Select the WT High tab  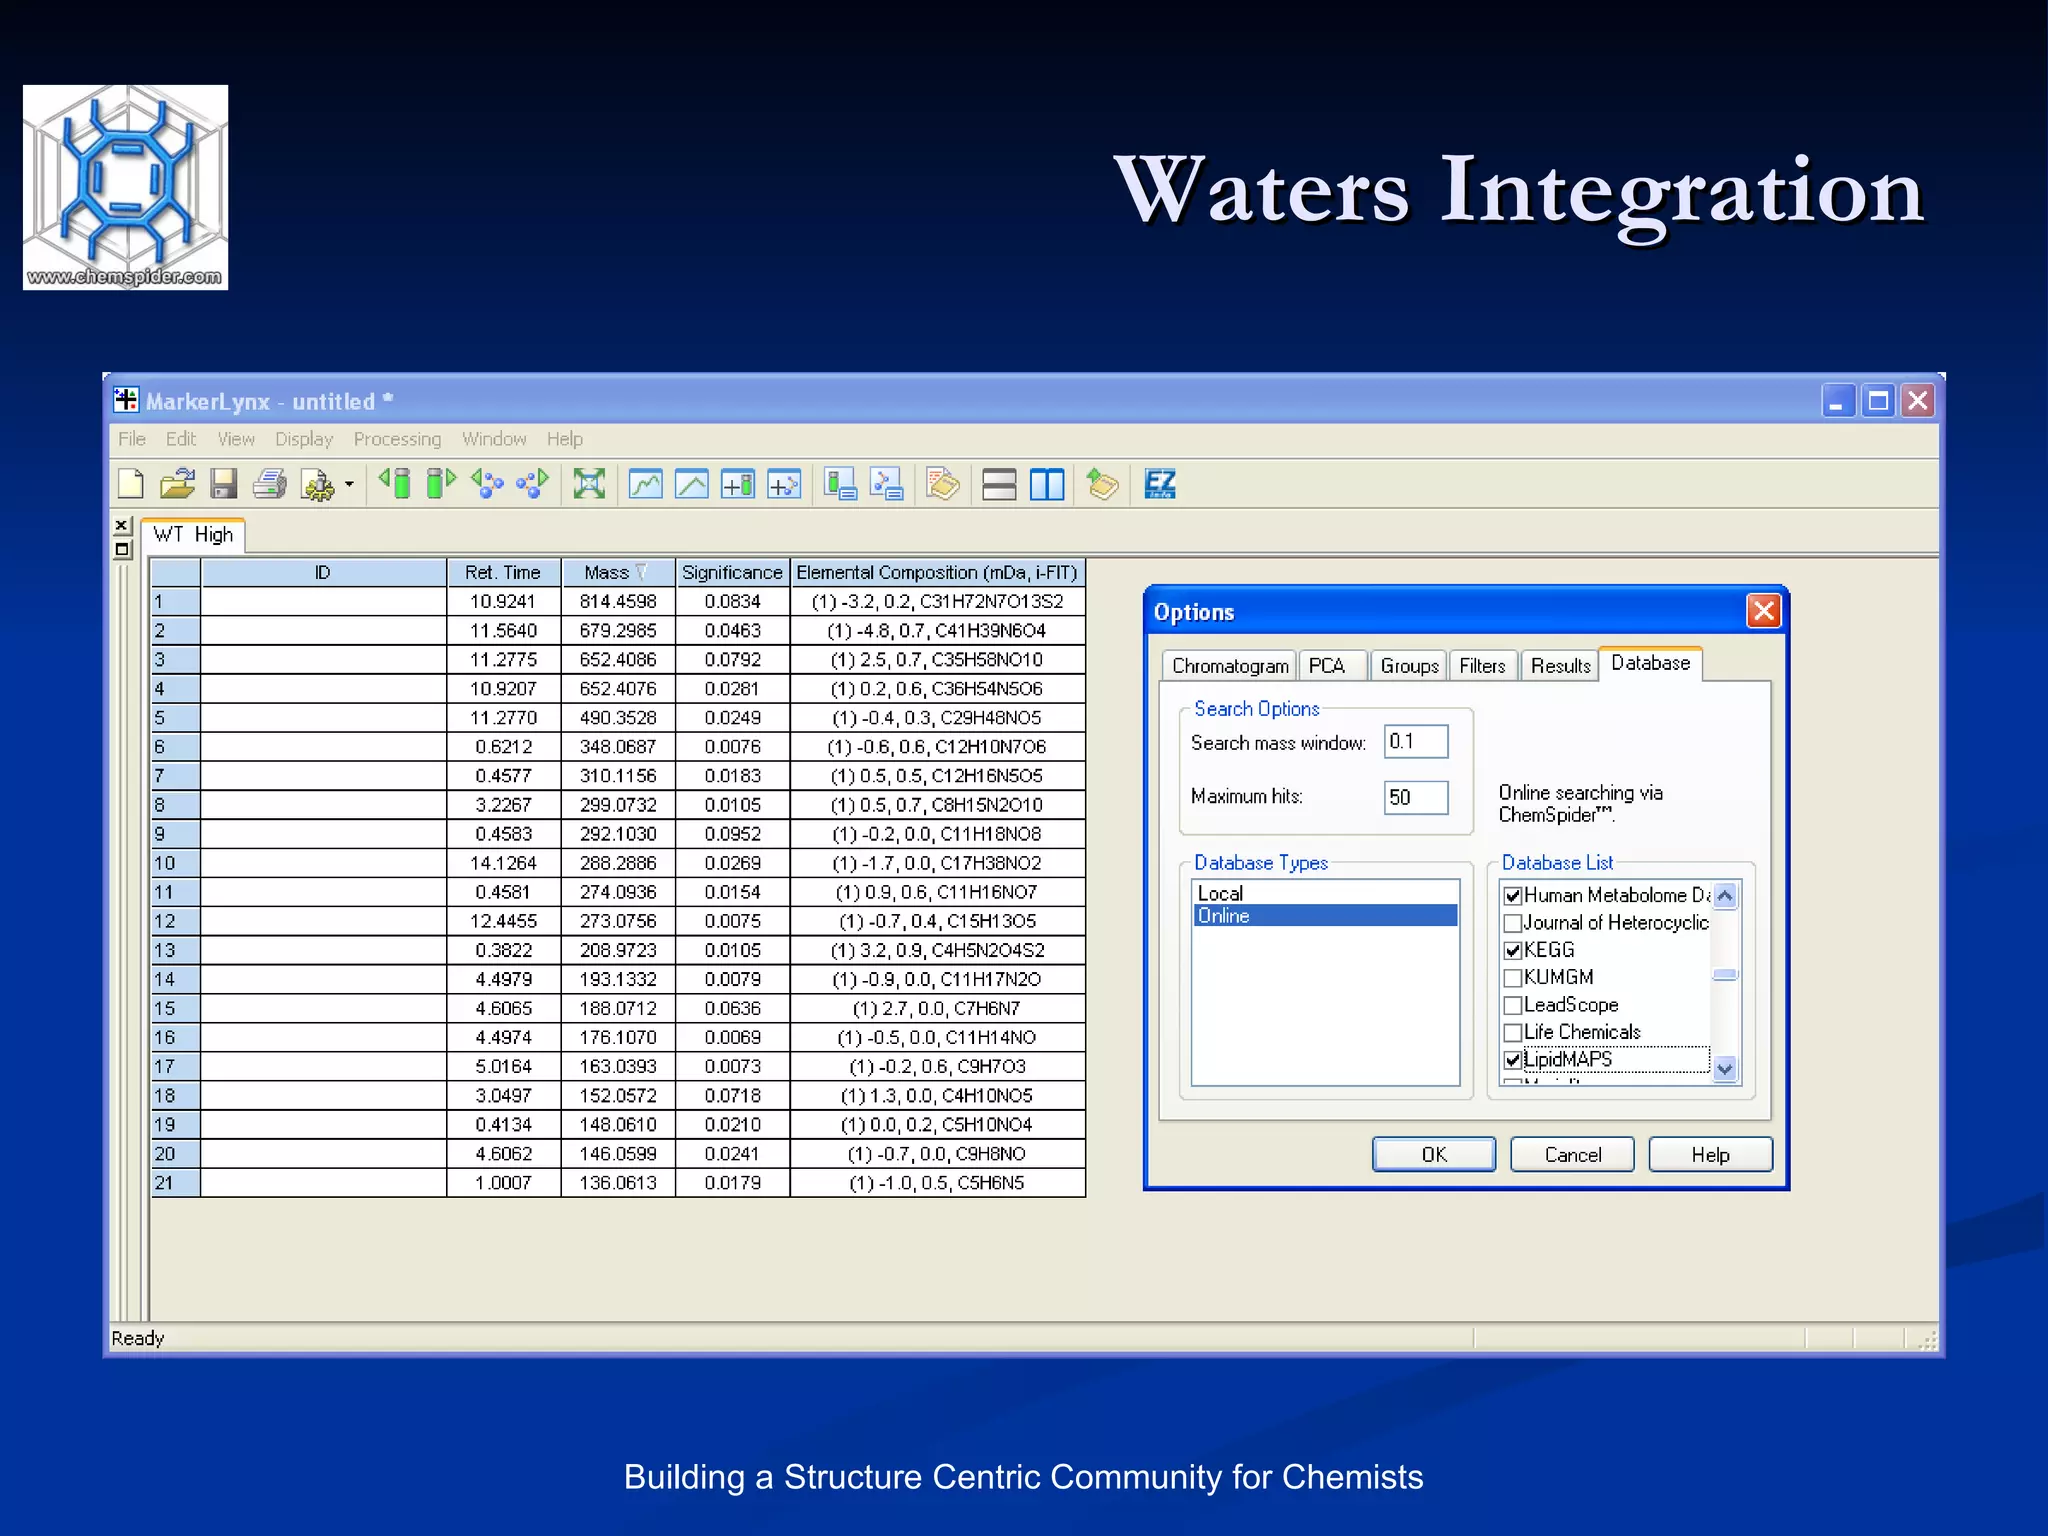click(193, 535)
